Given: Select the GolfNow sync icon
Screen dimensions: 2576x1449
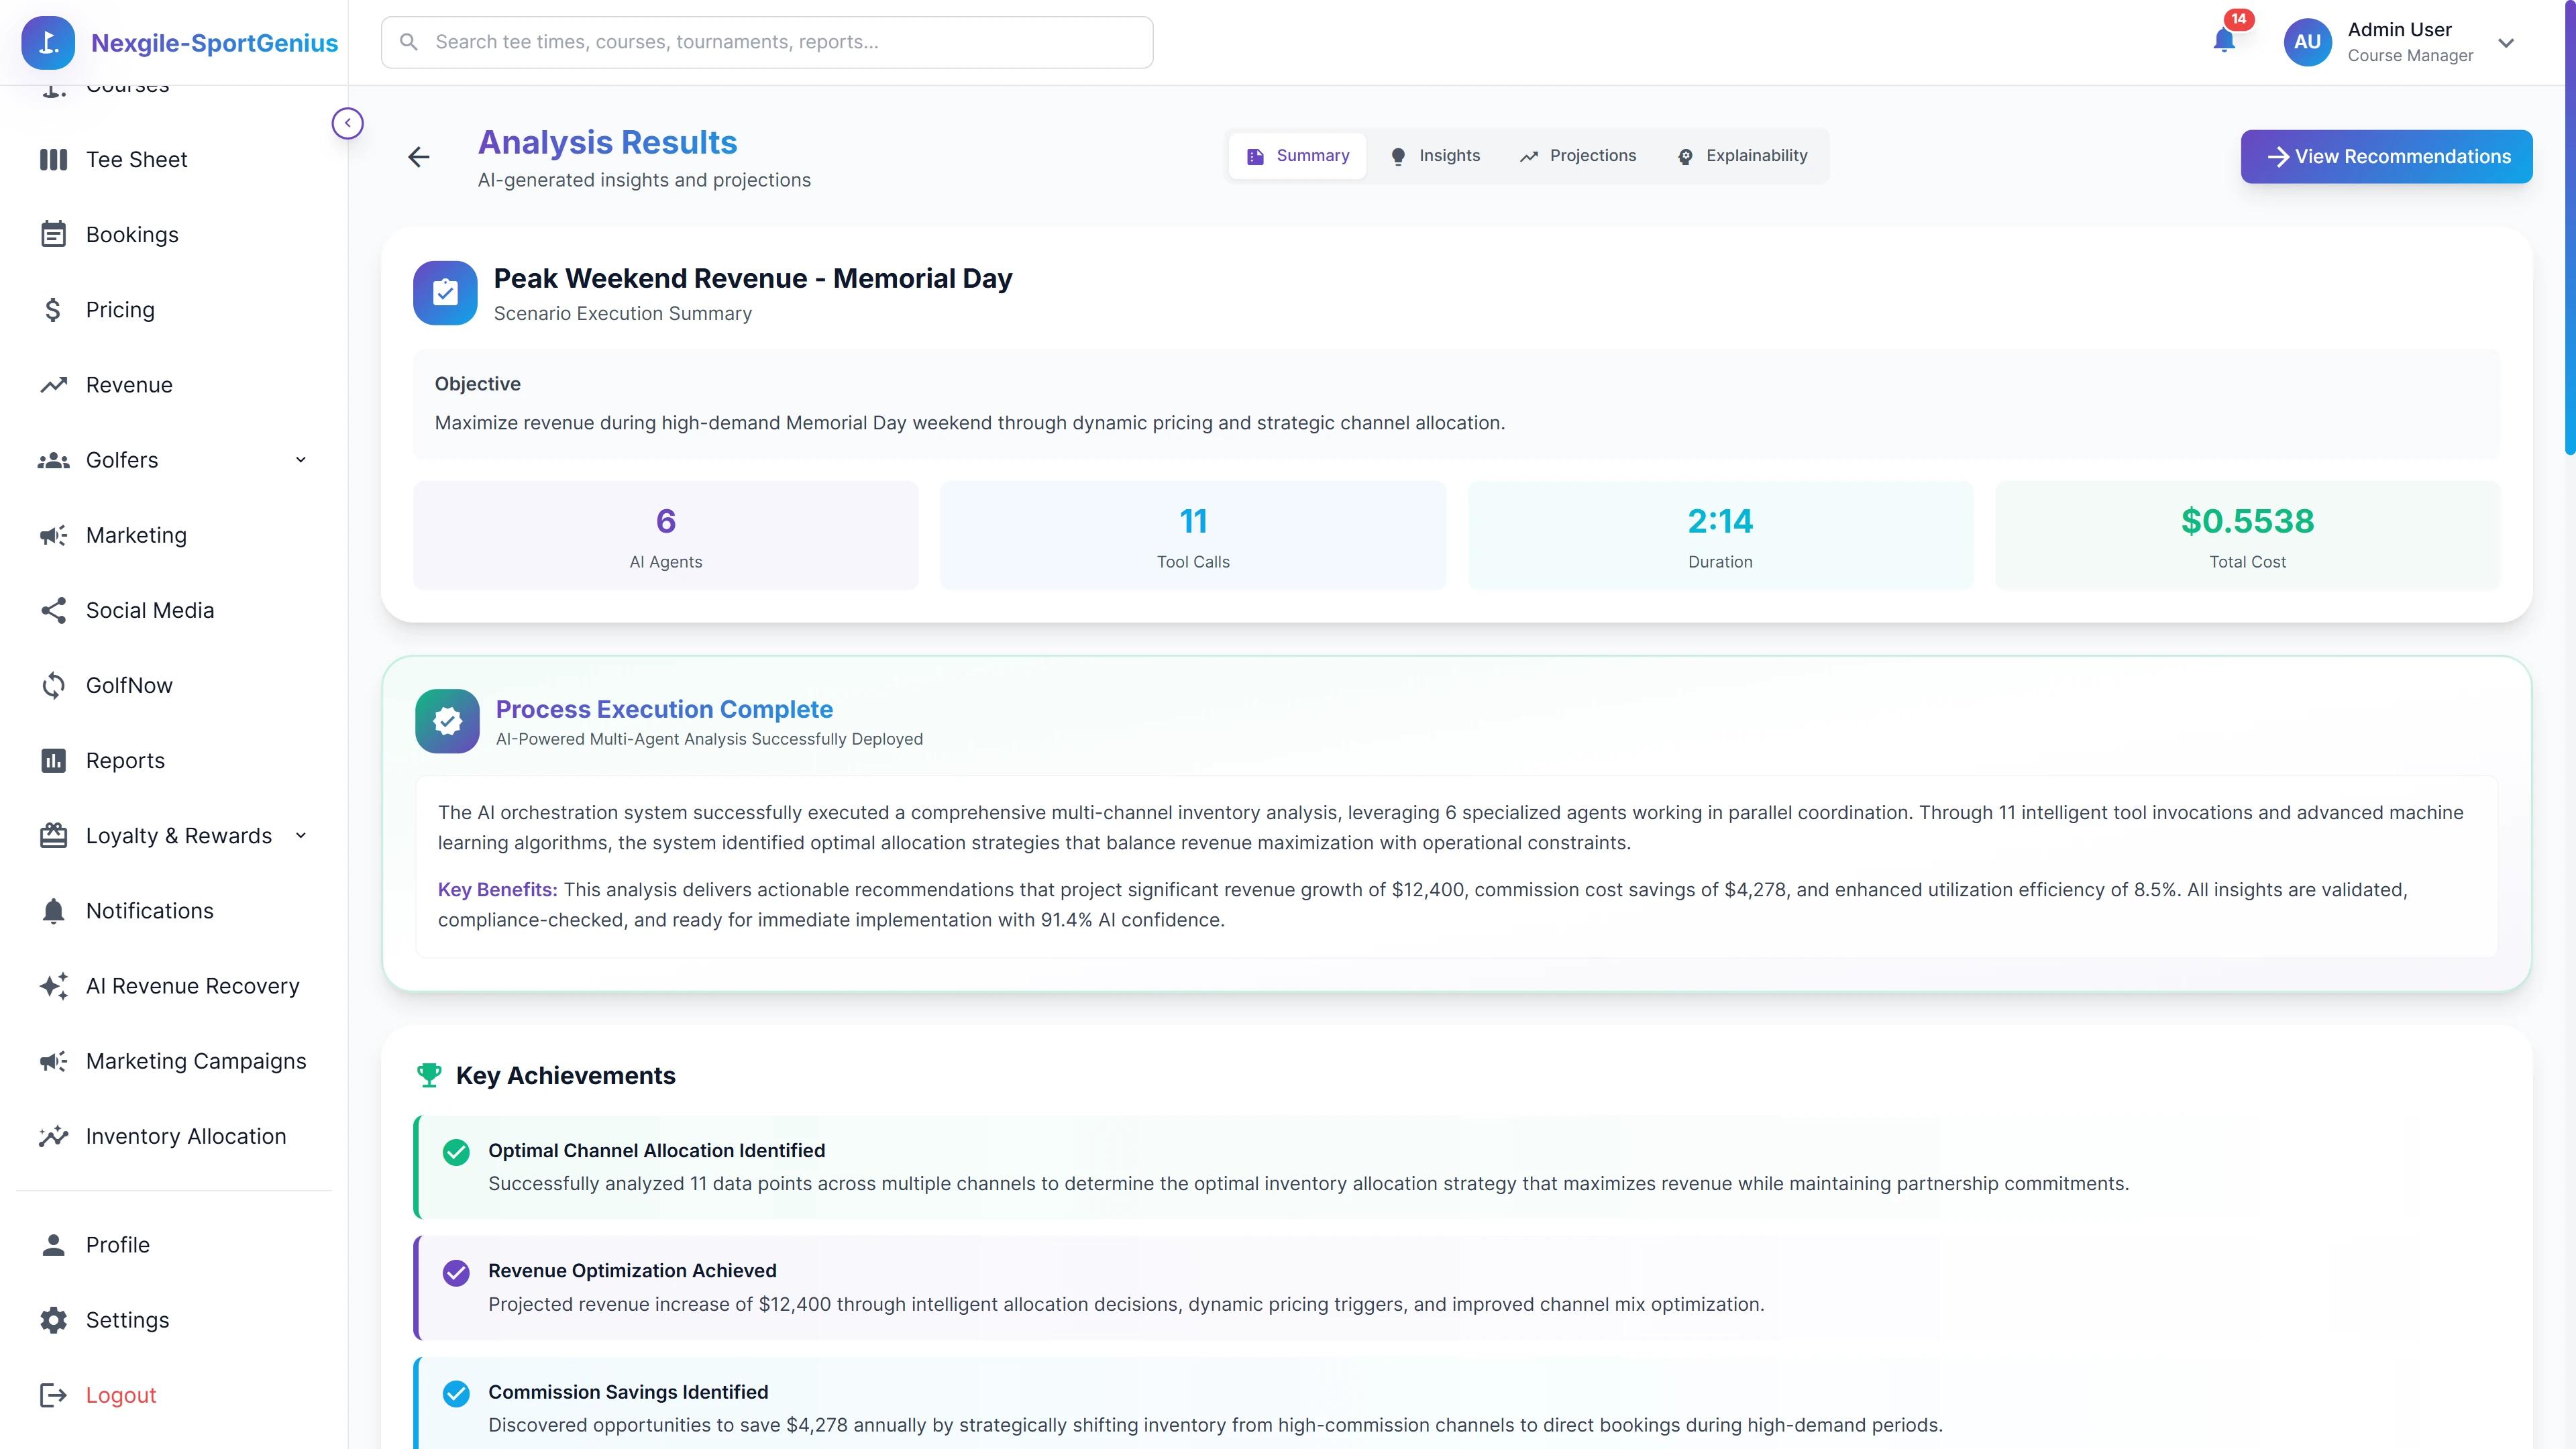Looking at the screenshot, I should click(x=53, y=685).
